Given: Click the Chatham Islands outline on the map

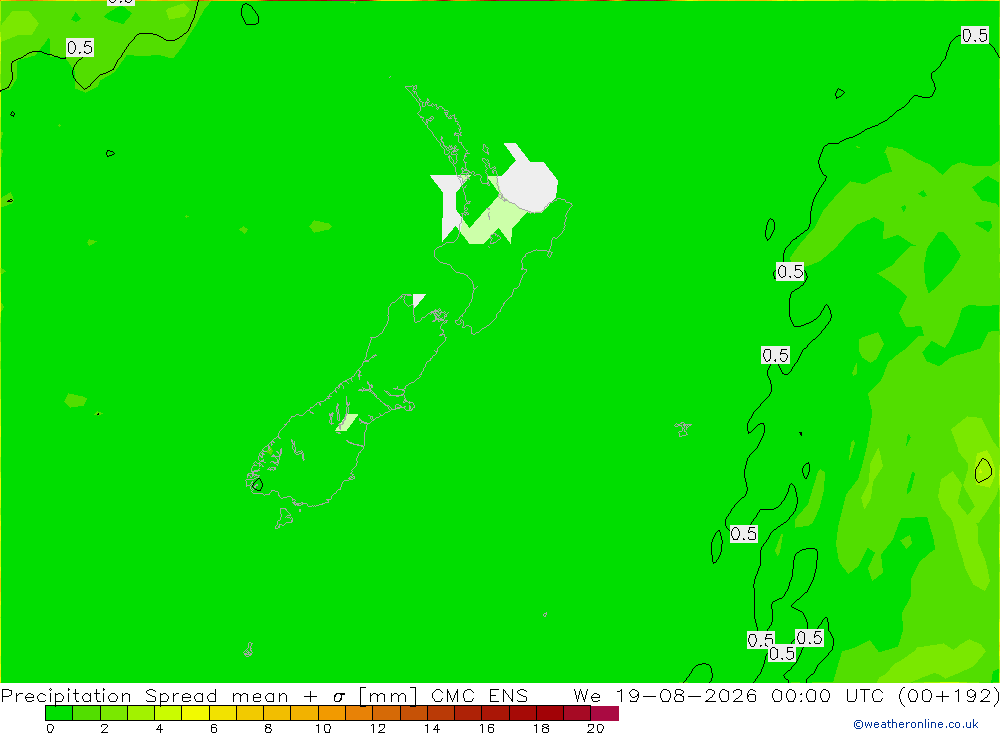Looking at the screenshot, I should tap(683, 429).
